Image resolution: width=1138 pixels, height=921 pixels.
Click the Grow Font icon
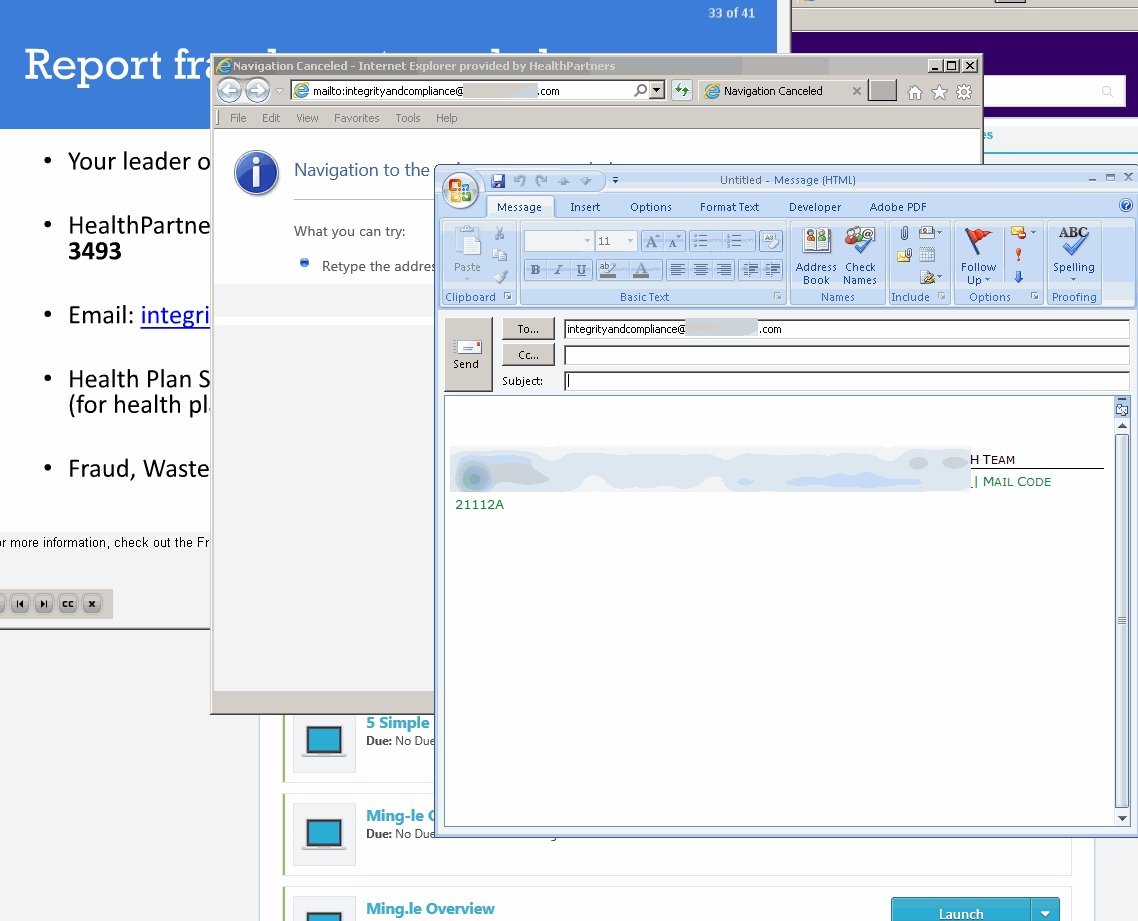point(652,241)
